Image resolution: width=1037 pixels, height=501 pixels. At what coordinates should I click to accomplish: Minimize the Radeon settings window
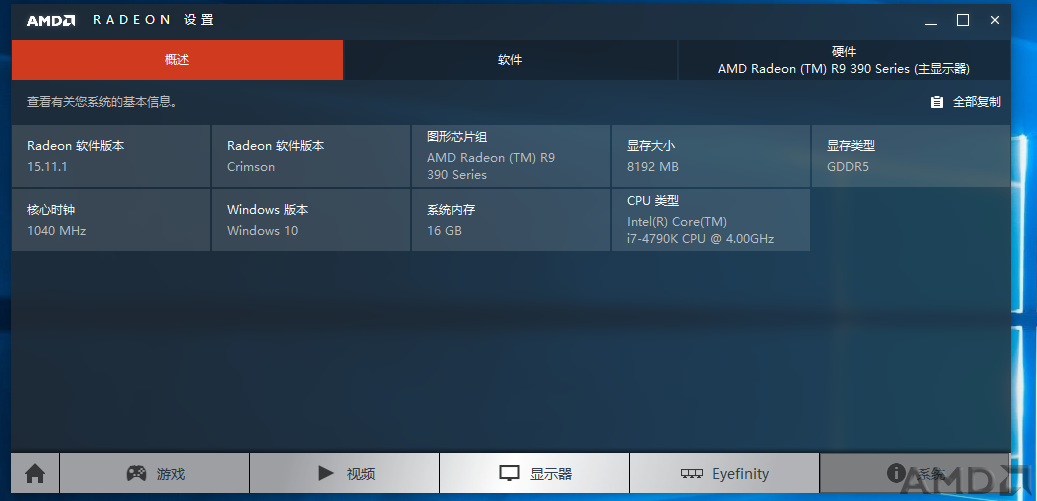(931, 20)
